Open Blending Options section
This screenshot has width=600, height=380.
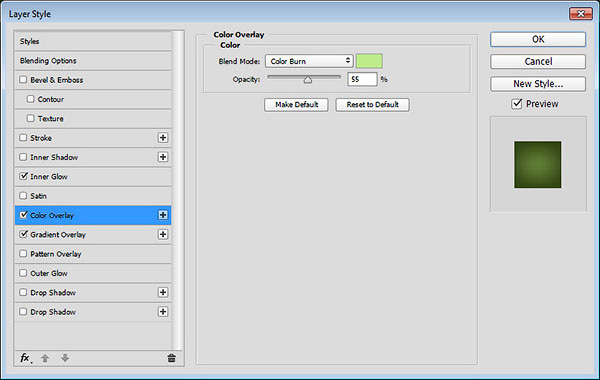point(93,60)
